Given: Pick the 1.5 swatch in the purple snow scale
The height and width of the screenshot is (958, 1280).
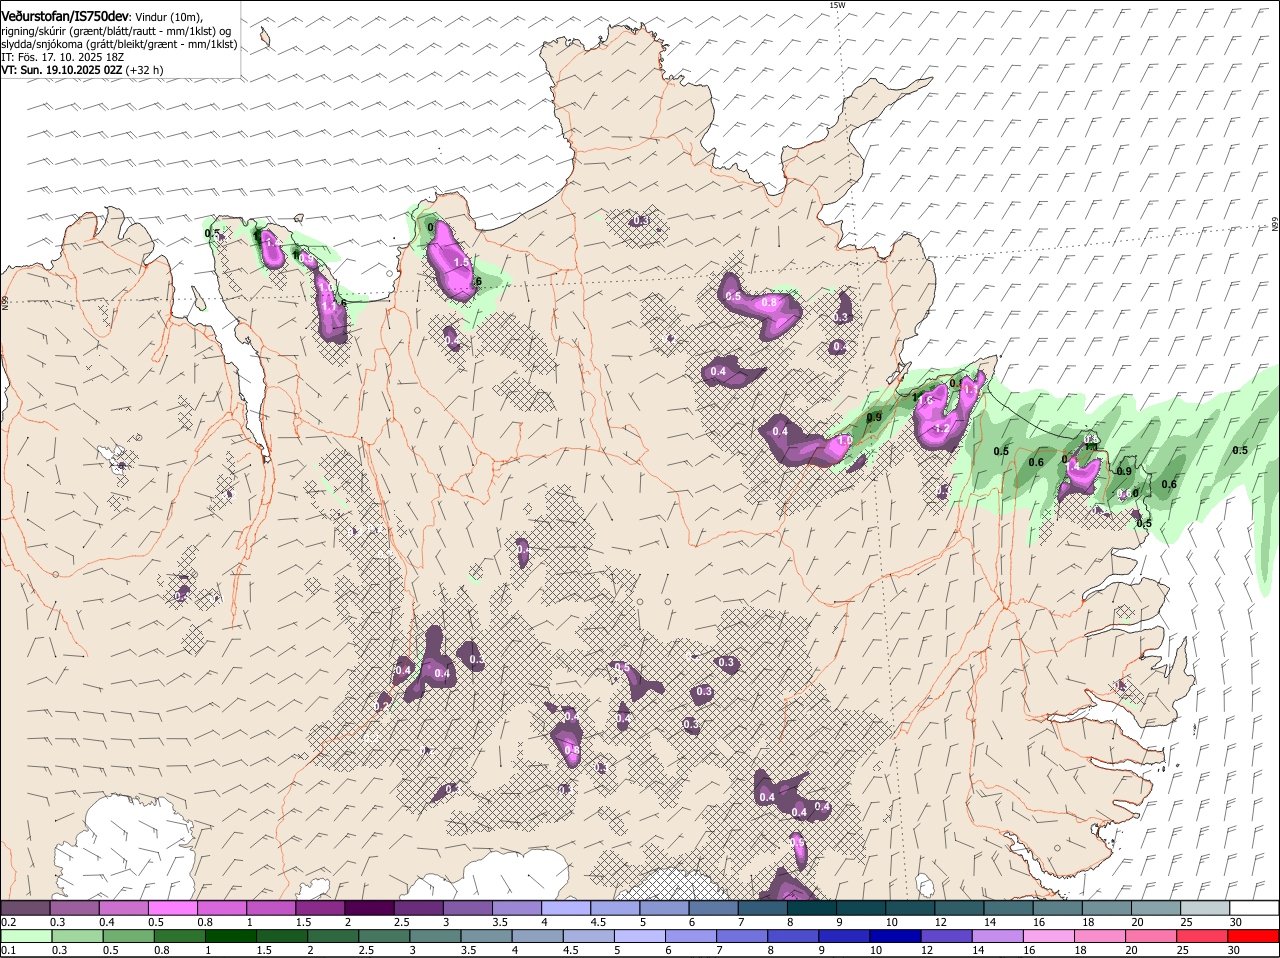Looking at the screenshot, I should (x=319, y=907).
